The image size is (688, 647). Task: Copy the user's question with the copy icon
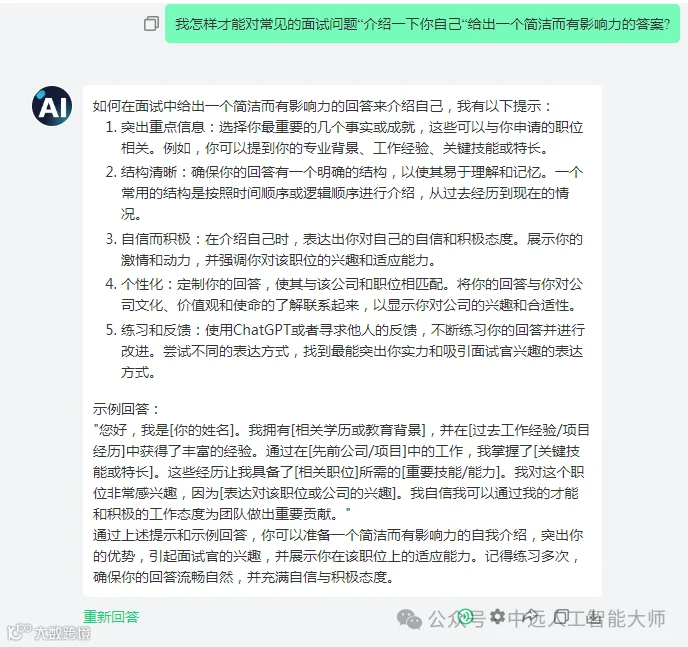151,23
